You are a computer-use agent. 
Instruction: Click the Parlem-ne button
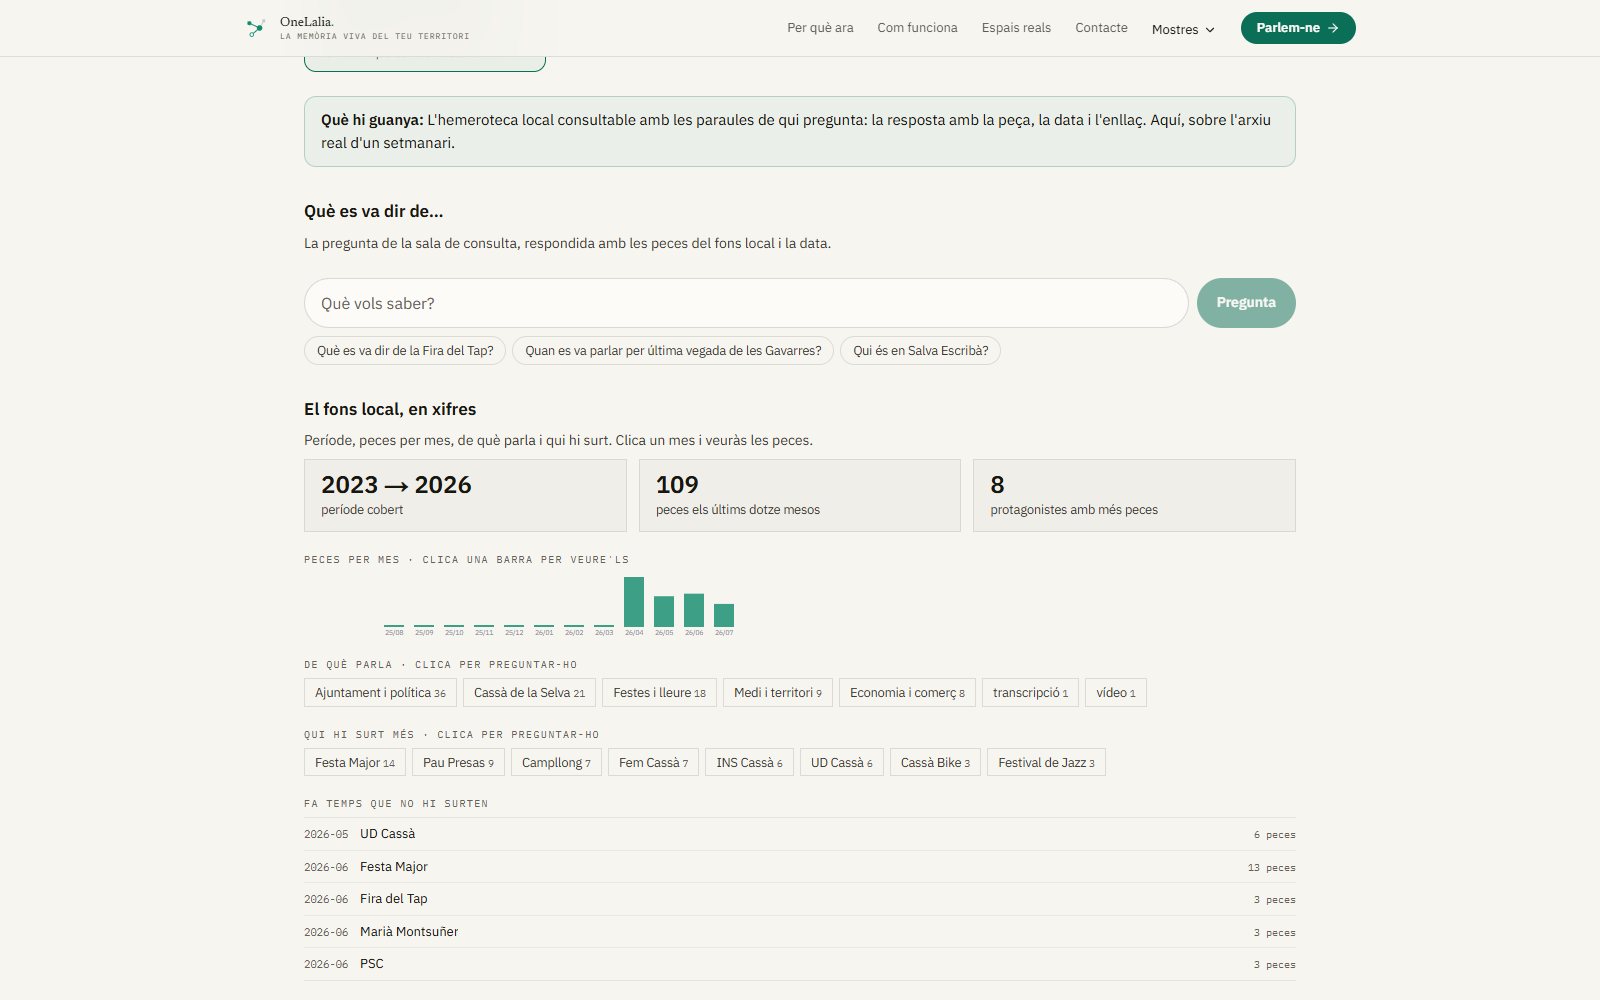pyautogui.click(x=1298, y=28)
